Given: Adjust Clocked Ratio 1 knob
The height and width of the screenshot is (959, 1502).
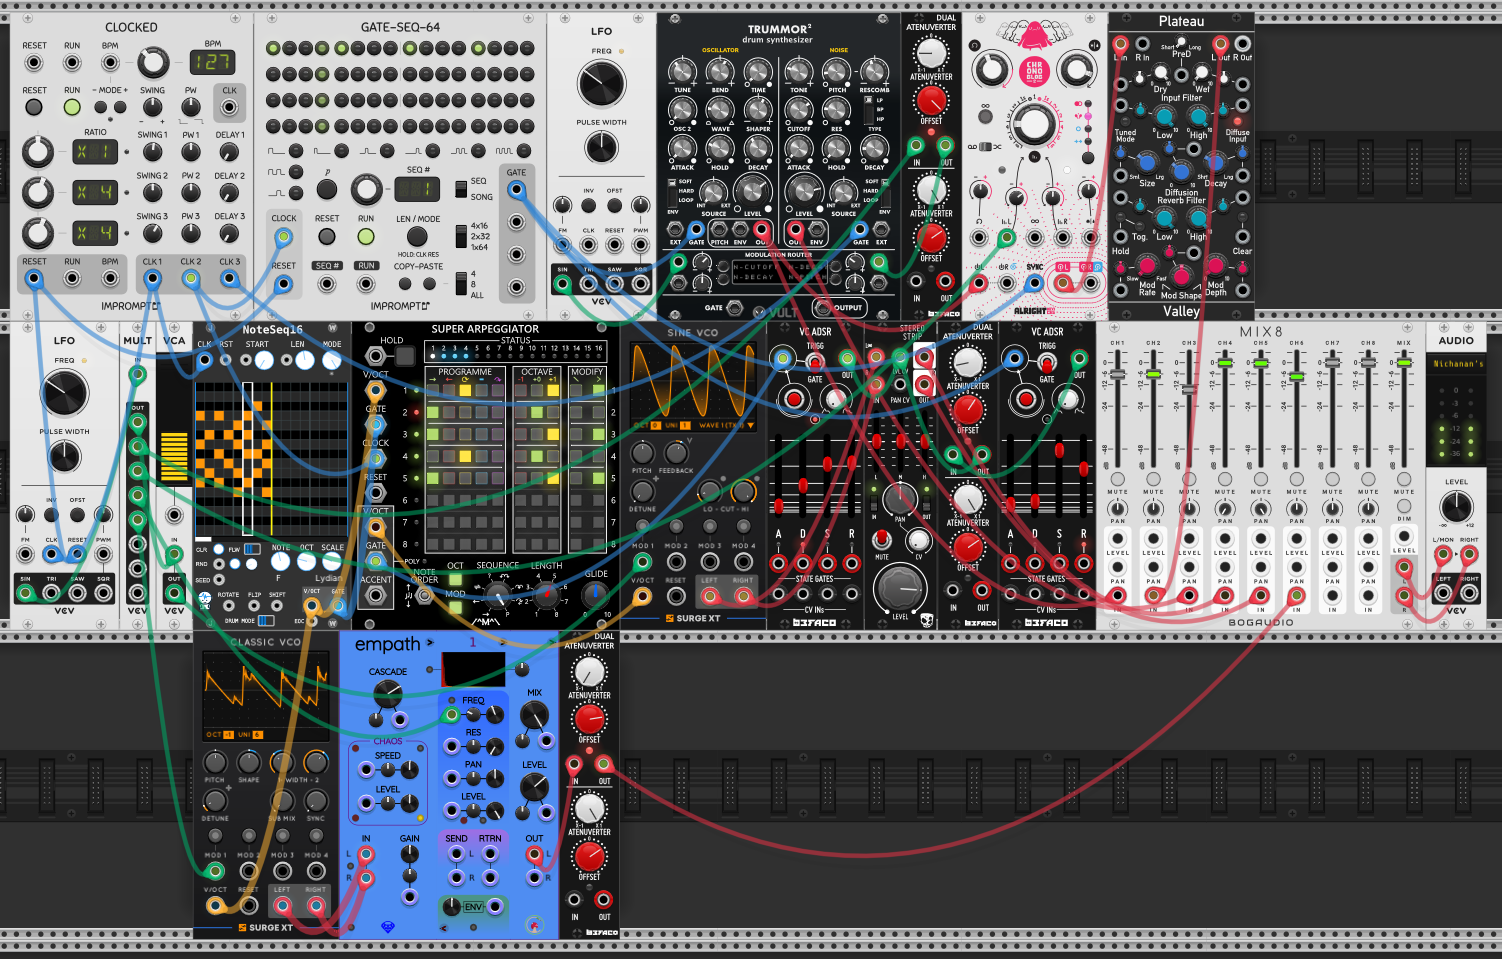Looking at the screenshot, I should [x=37, y=152].
